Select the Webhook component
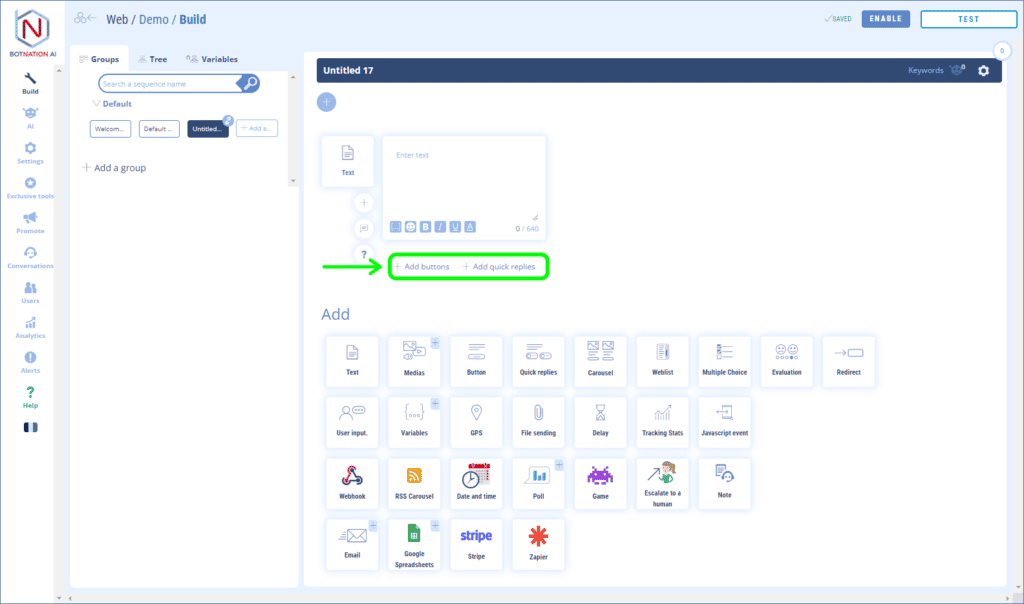This screenshot has width=1024, height=604. tap(352, 483)
